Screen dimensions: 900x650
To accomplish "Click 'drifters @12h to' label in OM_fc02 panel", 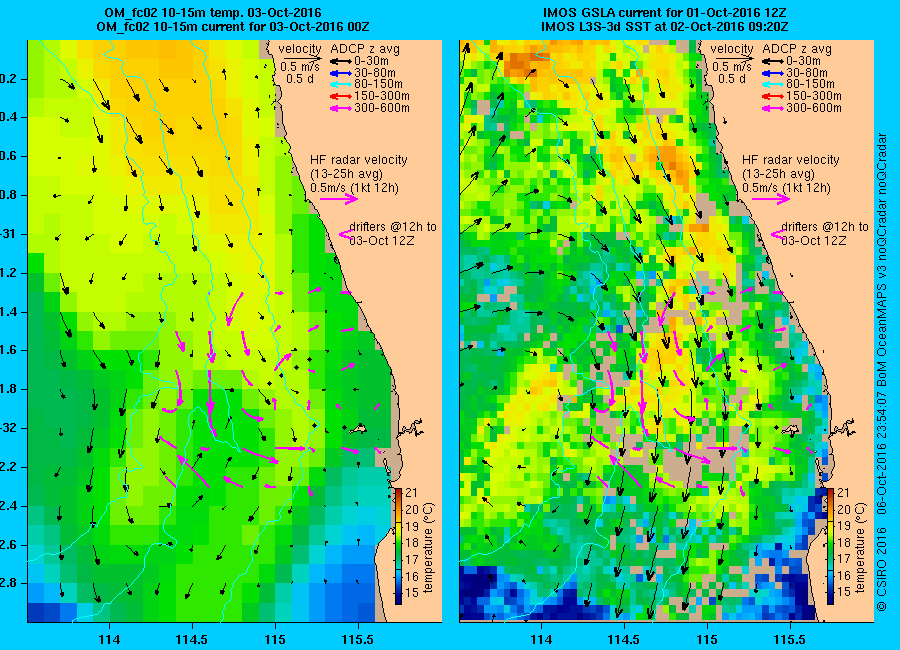I will 393,227.
